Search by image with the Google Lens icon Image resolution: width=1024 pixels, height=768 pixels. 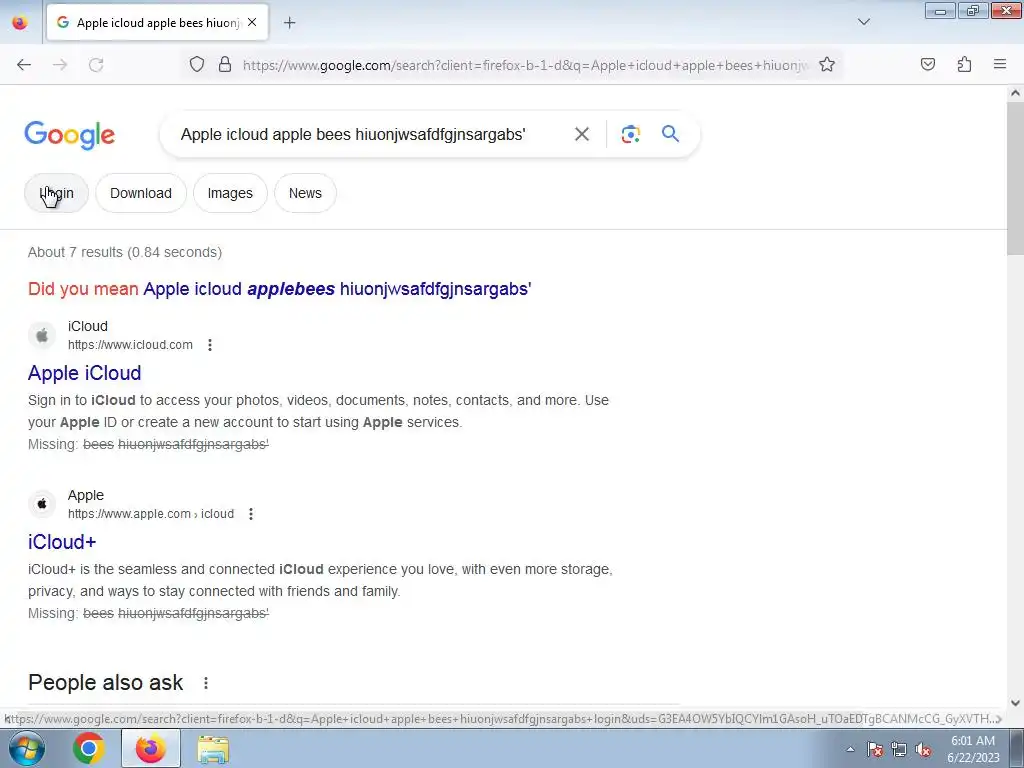coord(630,134)
